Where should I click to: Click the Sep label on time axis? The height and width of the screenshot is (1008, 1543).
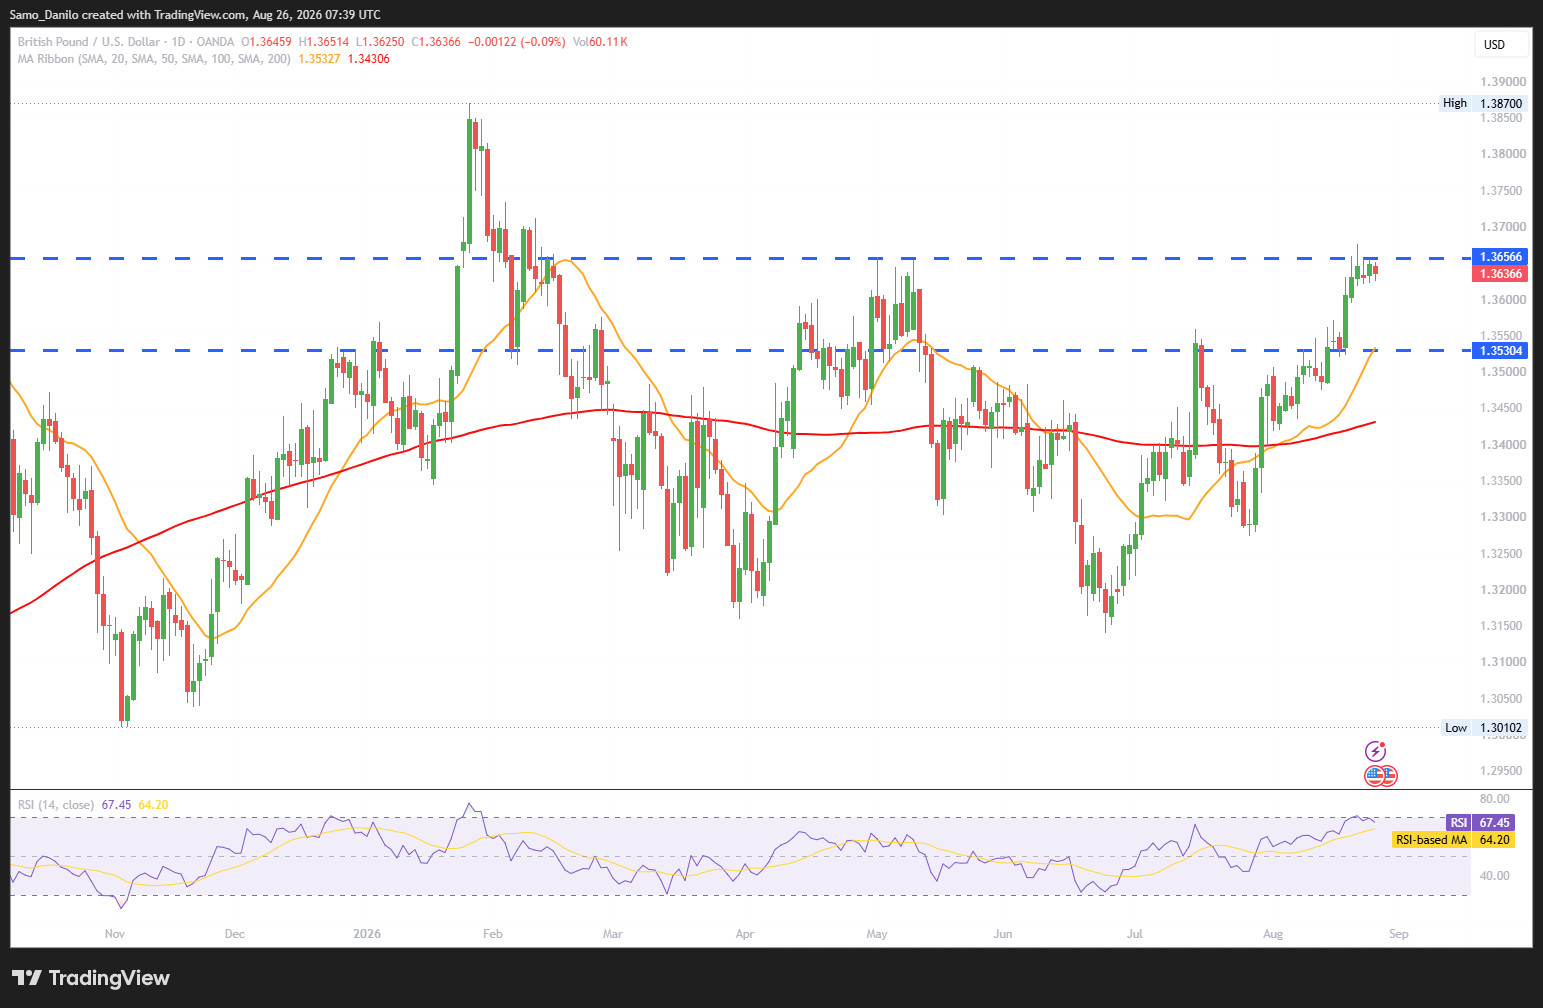[x=1399, y=934]
